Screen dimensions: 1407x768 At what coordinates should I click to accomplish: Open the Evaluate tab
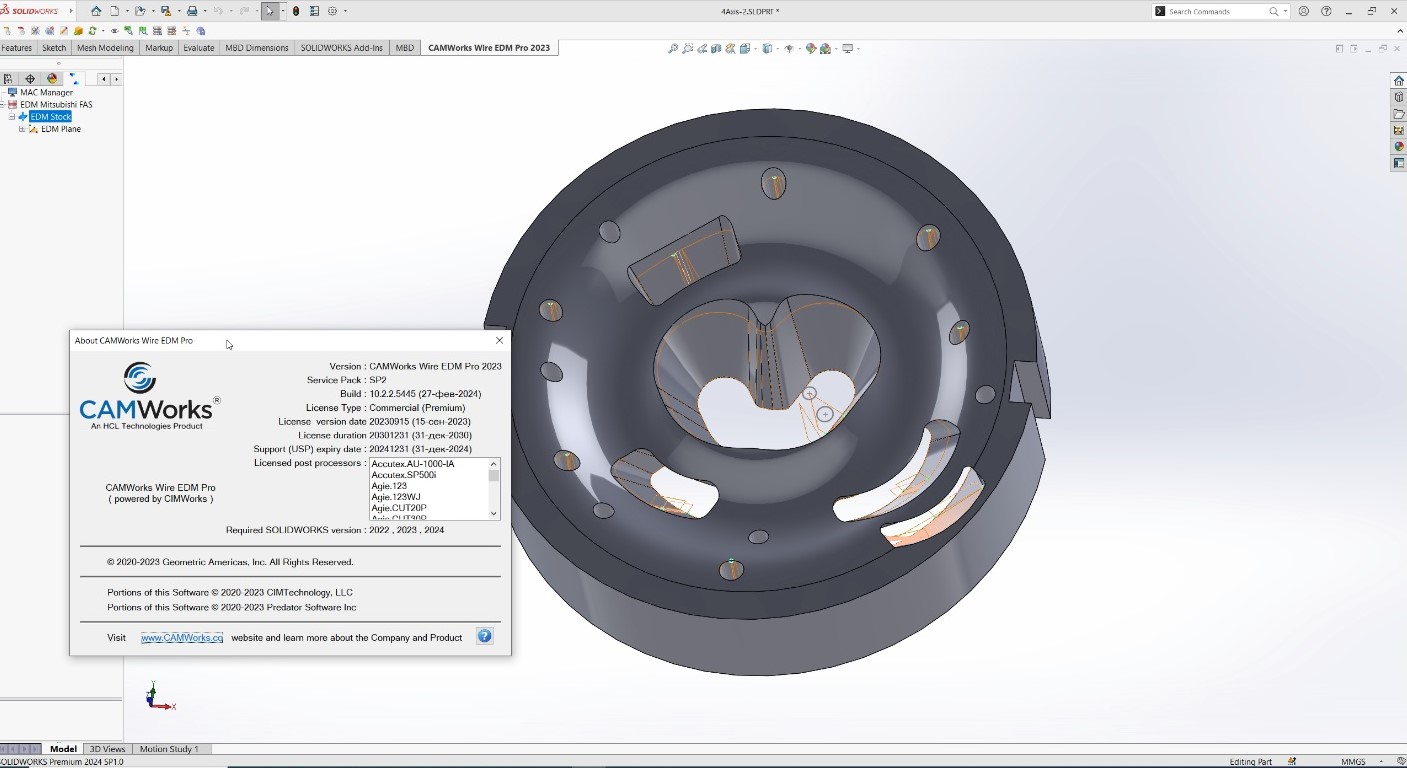point(199,48)
